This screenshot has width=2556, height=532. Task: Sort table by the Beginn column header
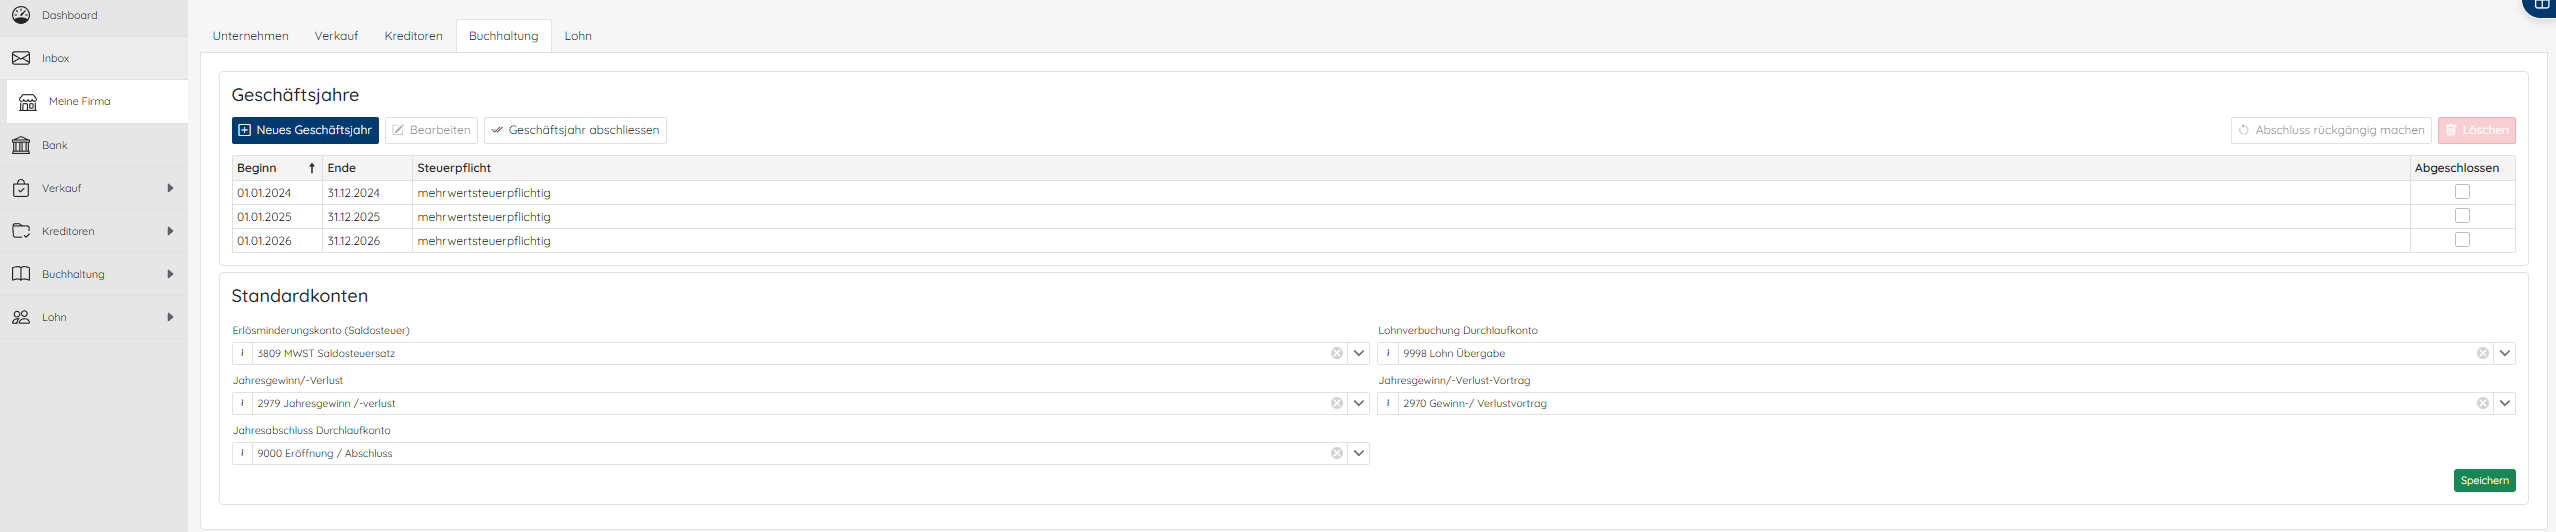coord(257,168)
